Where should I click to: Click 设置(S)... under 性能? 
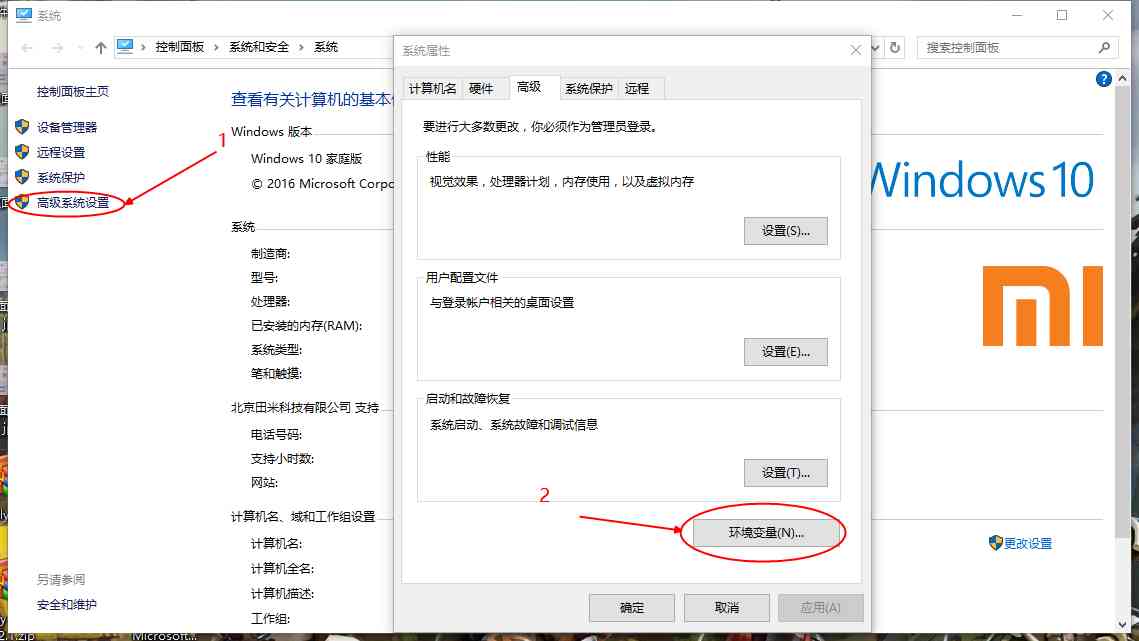785,231
